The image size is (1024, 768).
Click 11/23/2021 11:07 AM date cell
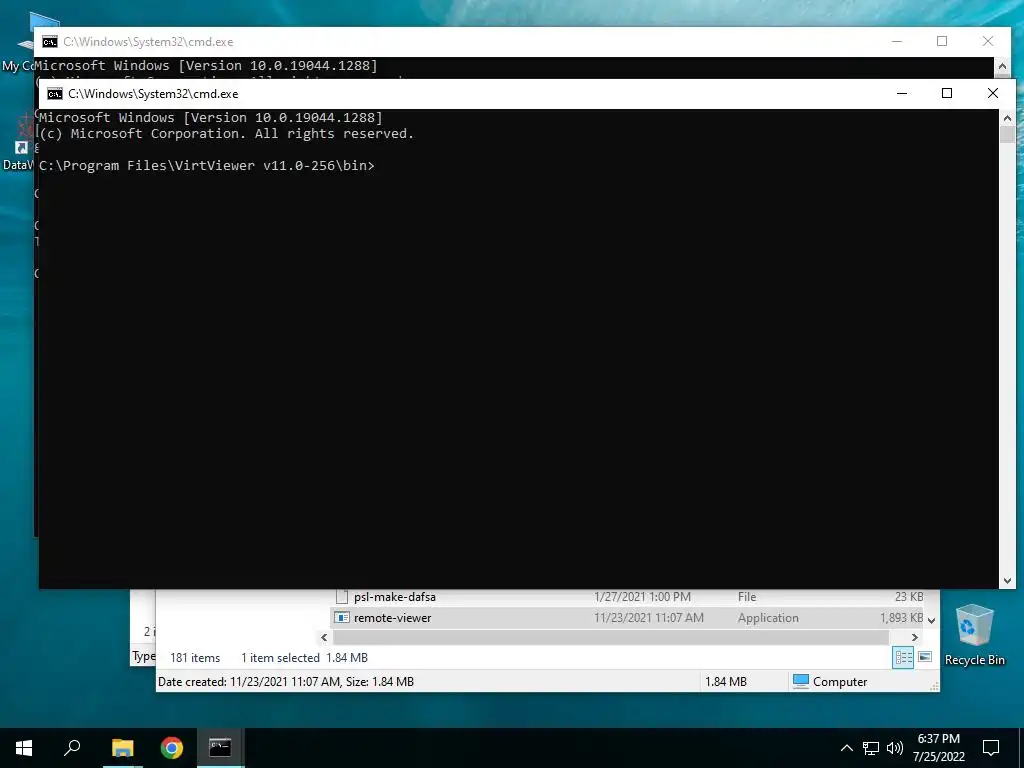tap(648, 618)
